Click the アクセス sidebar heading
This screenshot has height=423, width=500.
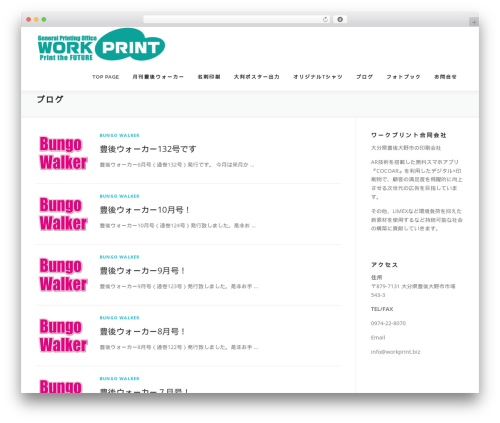(x=384, y=265)
